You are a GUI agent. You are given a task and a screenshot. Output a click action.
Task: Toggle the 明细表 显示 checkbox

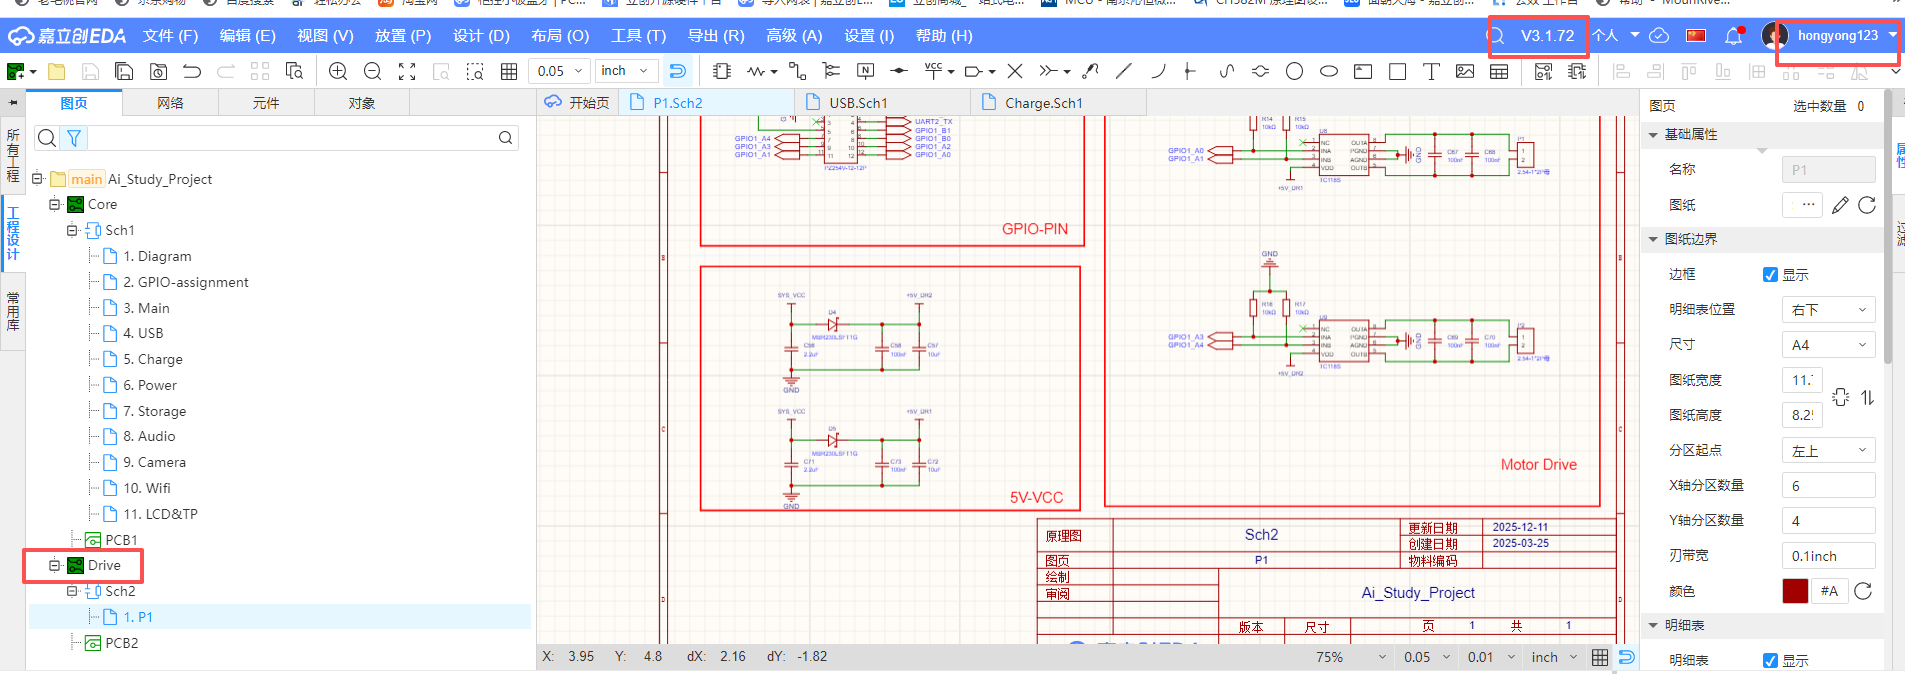pyautogui.click(x=1770, y=660)
